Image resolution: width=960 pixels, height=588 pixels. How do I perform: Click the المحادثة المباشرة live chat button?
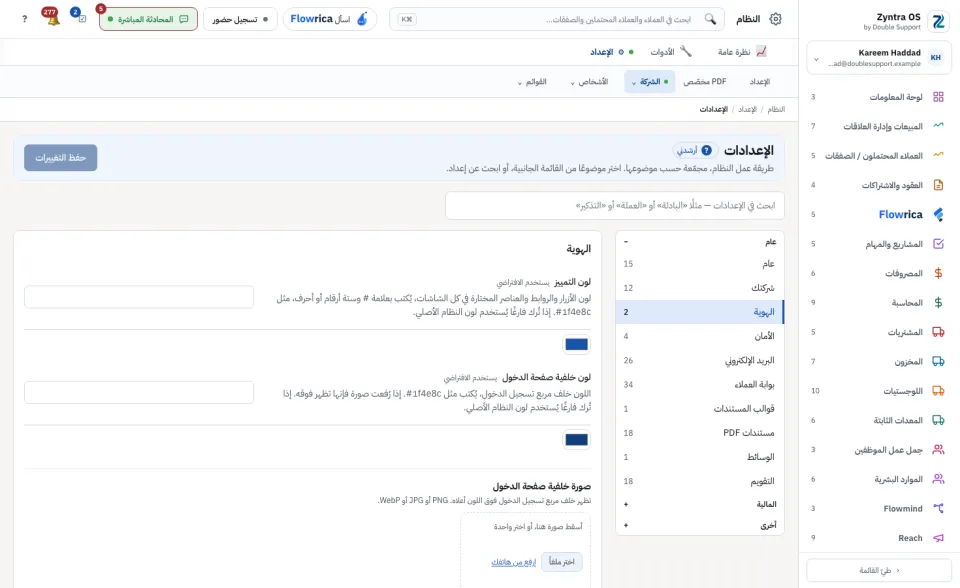click(x=148, y=19)
